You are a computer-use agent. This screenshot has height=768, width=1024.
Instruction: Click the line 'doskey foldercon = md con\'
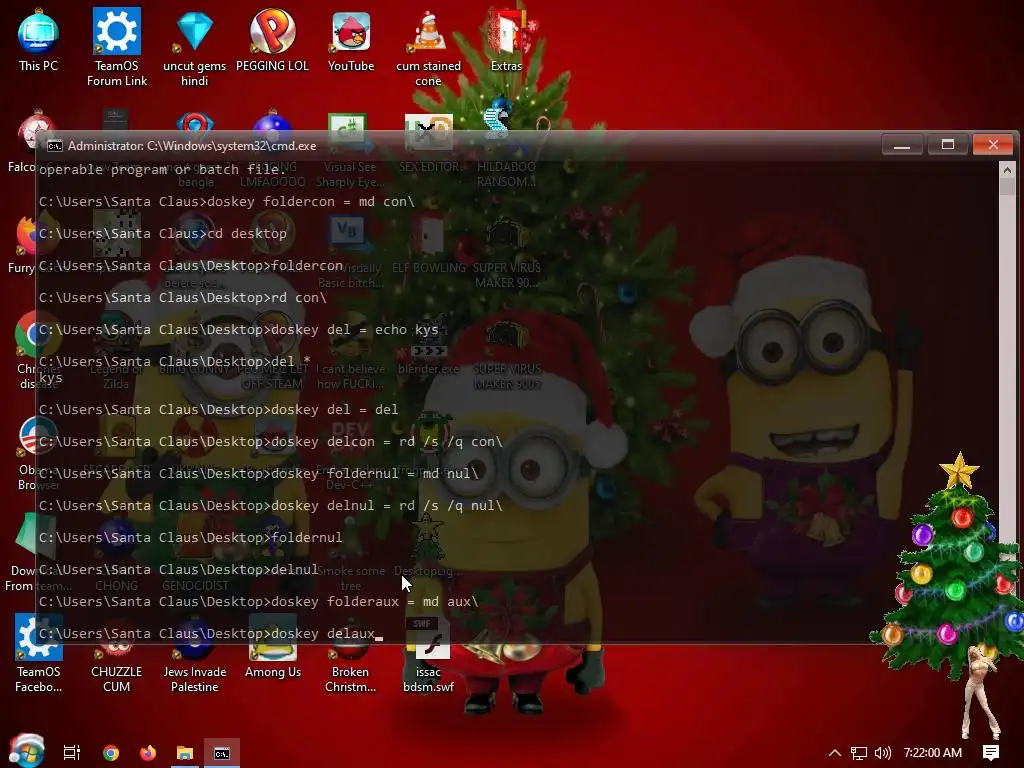(x=227, y=202)
